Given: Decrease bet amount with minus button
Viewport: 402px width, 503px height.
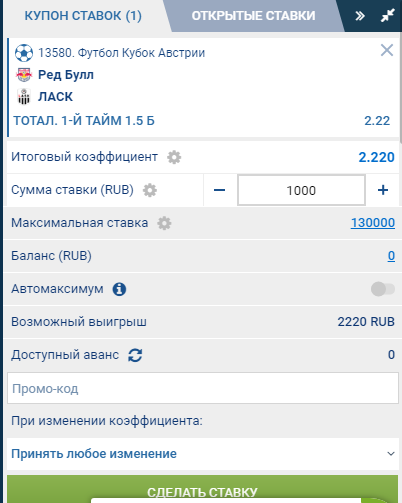Looking at the screenshot, I should [x=219, y=190].
